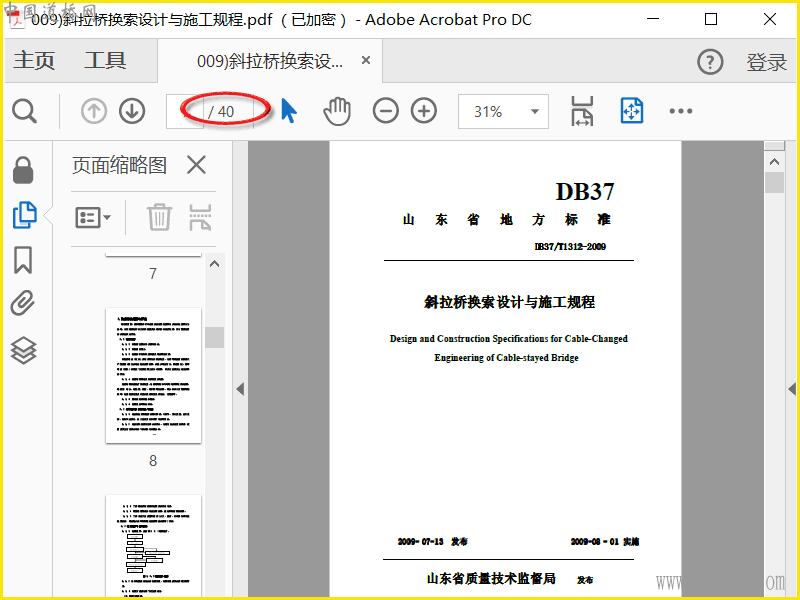Viewport: 800px width, 600px height.
Task: Click the 山东省地方标准 heading line
Action: pos(507,220)
